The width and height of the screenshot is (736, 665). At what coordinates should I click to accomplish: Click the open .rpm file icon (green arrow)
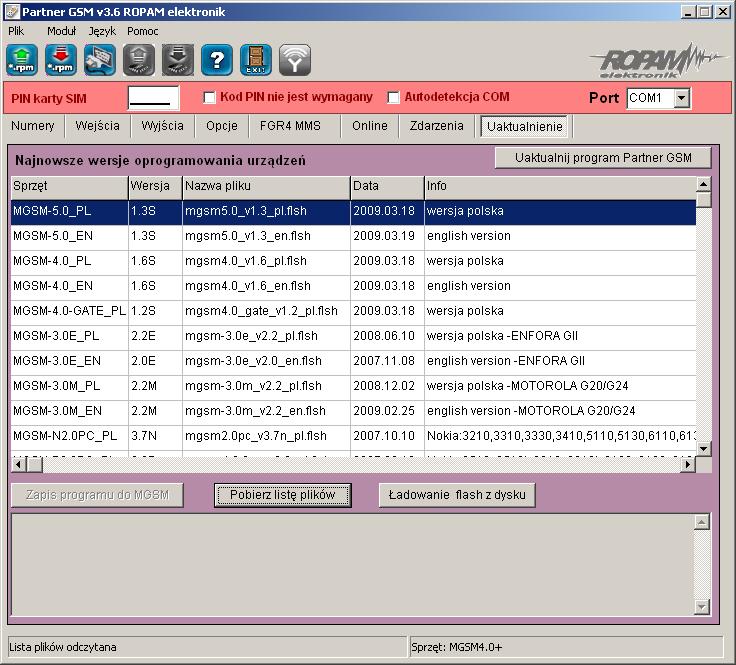click(22, 60)
